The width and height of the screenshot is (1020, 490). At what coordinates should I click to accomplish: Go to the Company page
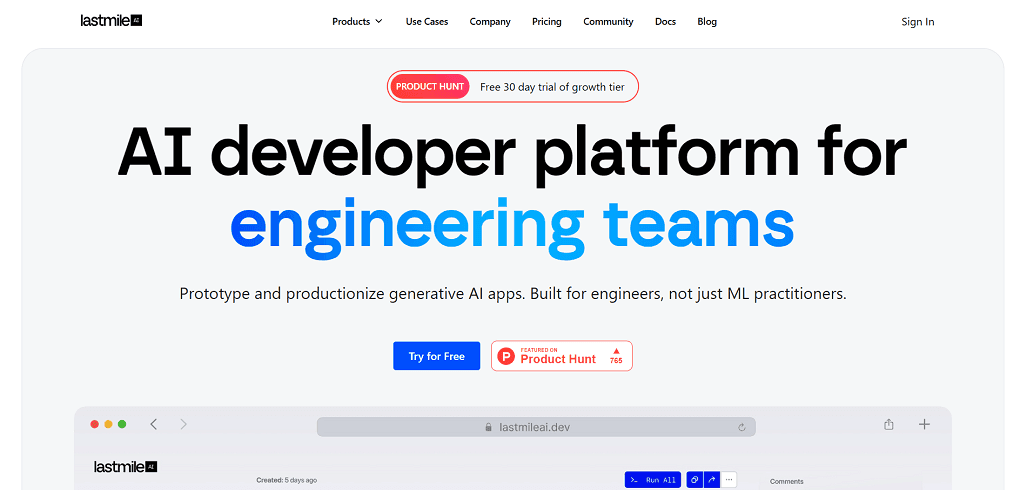coord(490,21)
